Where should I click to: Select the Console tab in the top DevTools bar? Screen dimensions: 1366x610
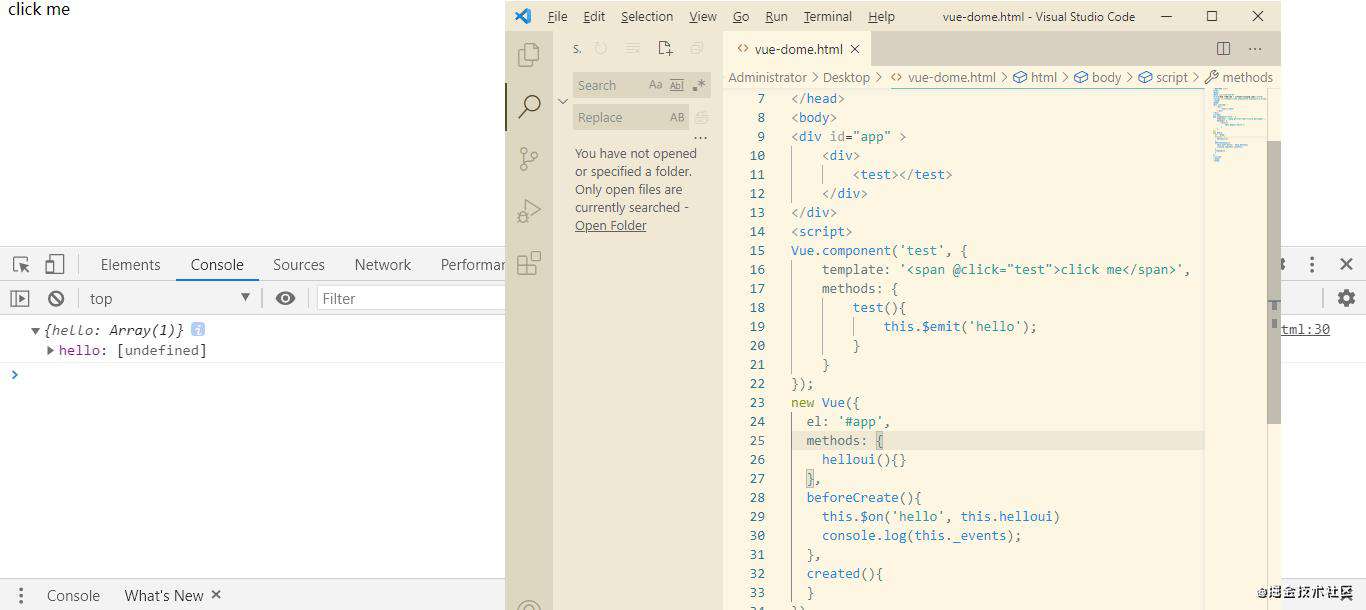[x=217, y=265]
